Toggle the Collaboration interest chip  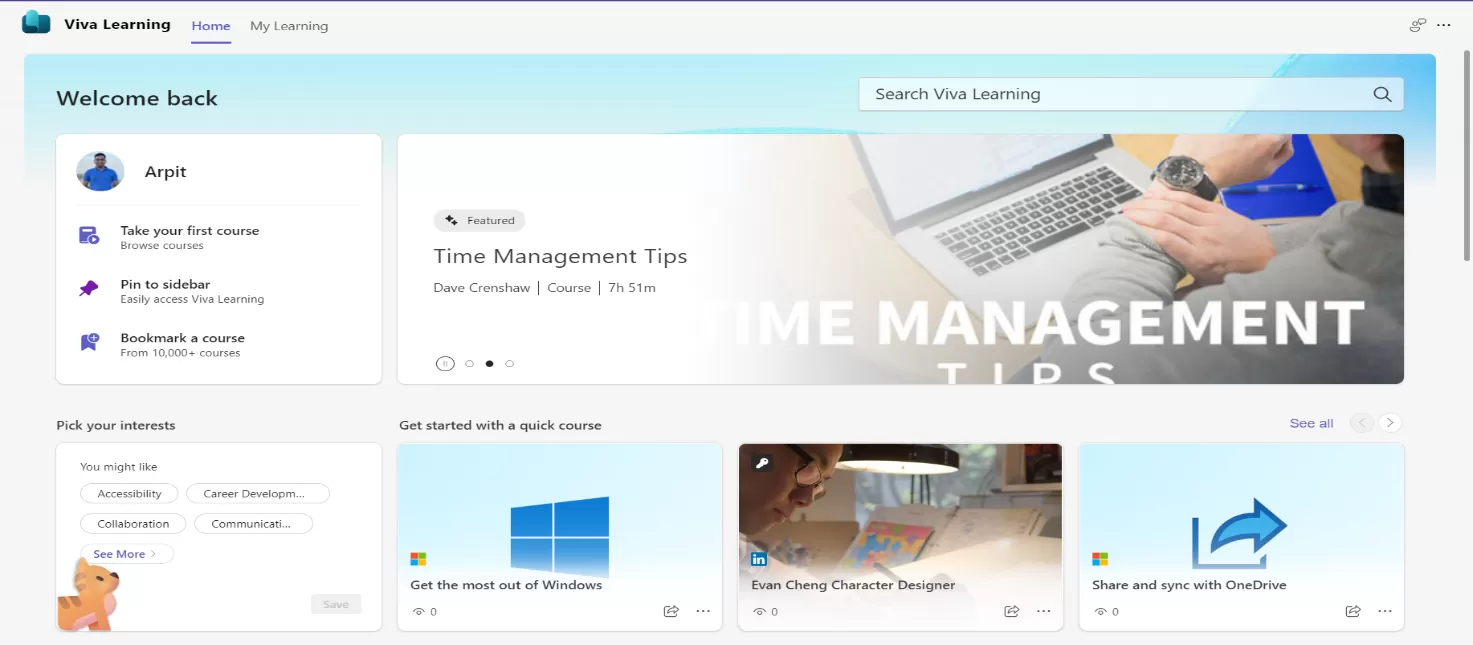point(133,524)
